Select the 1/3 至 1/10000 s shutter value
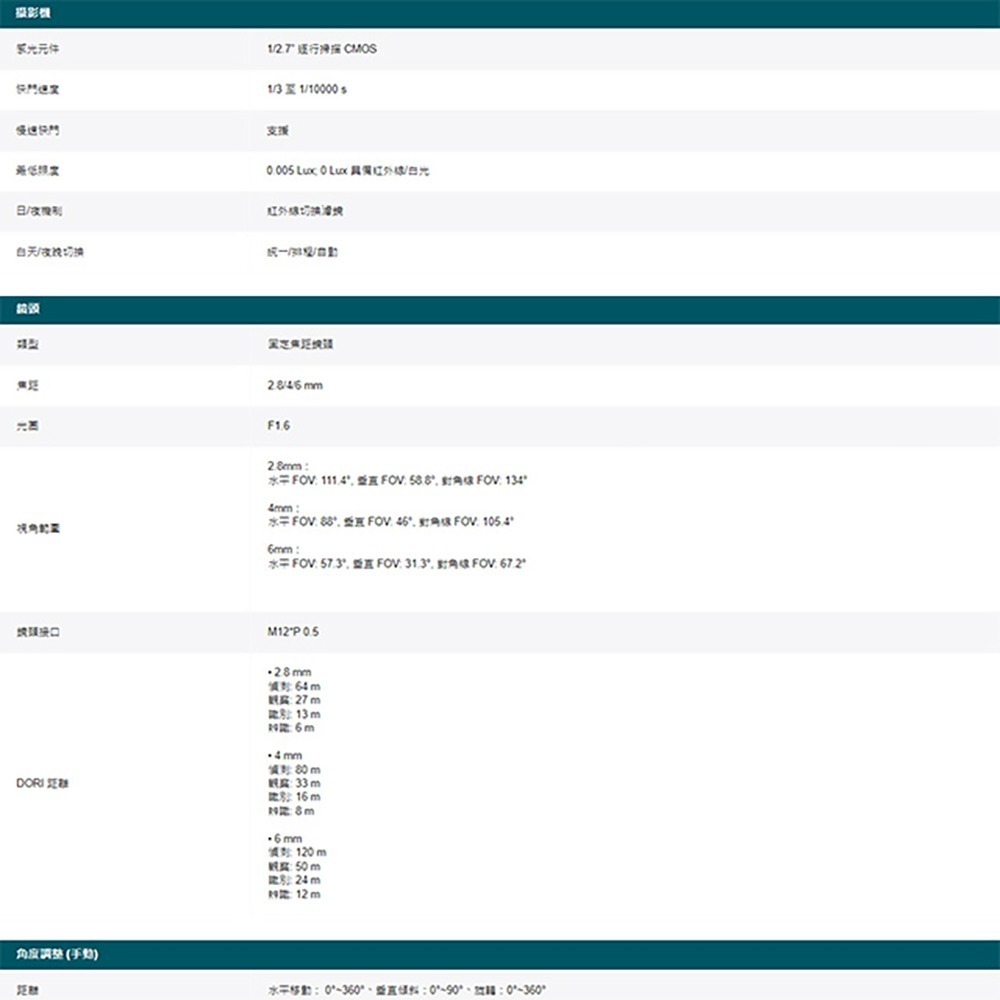The width and height of the screenshot is (1000, 1000). pos(302,89)
